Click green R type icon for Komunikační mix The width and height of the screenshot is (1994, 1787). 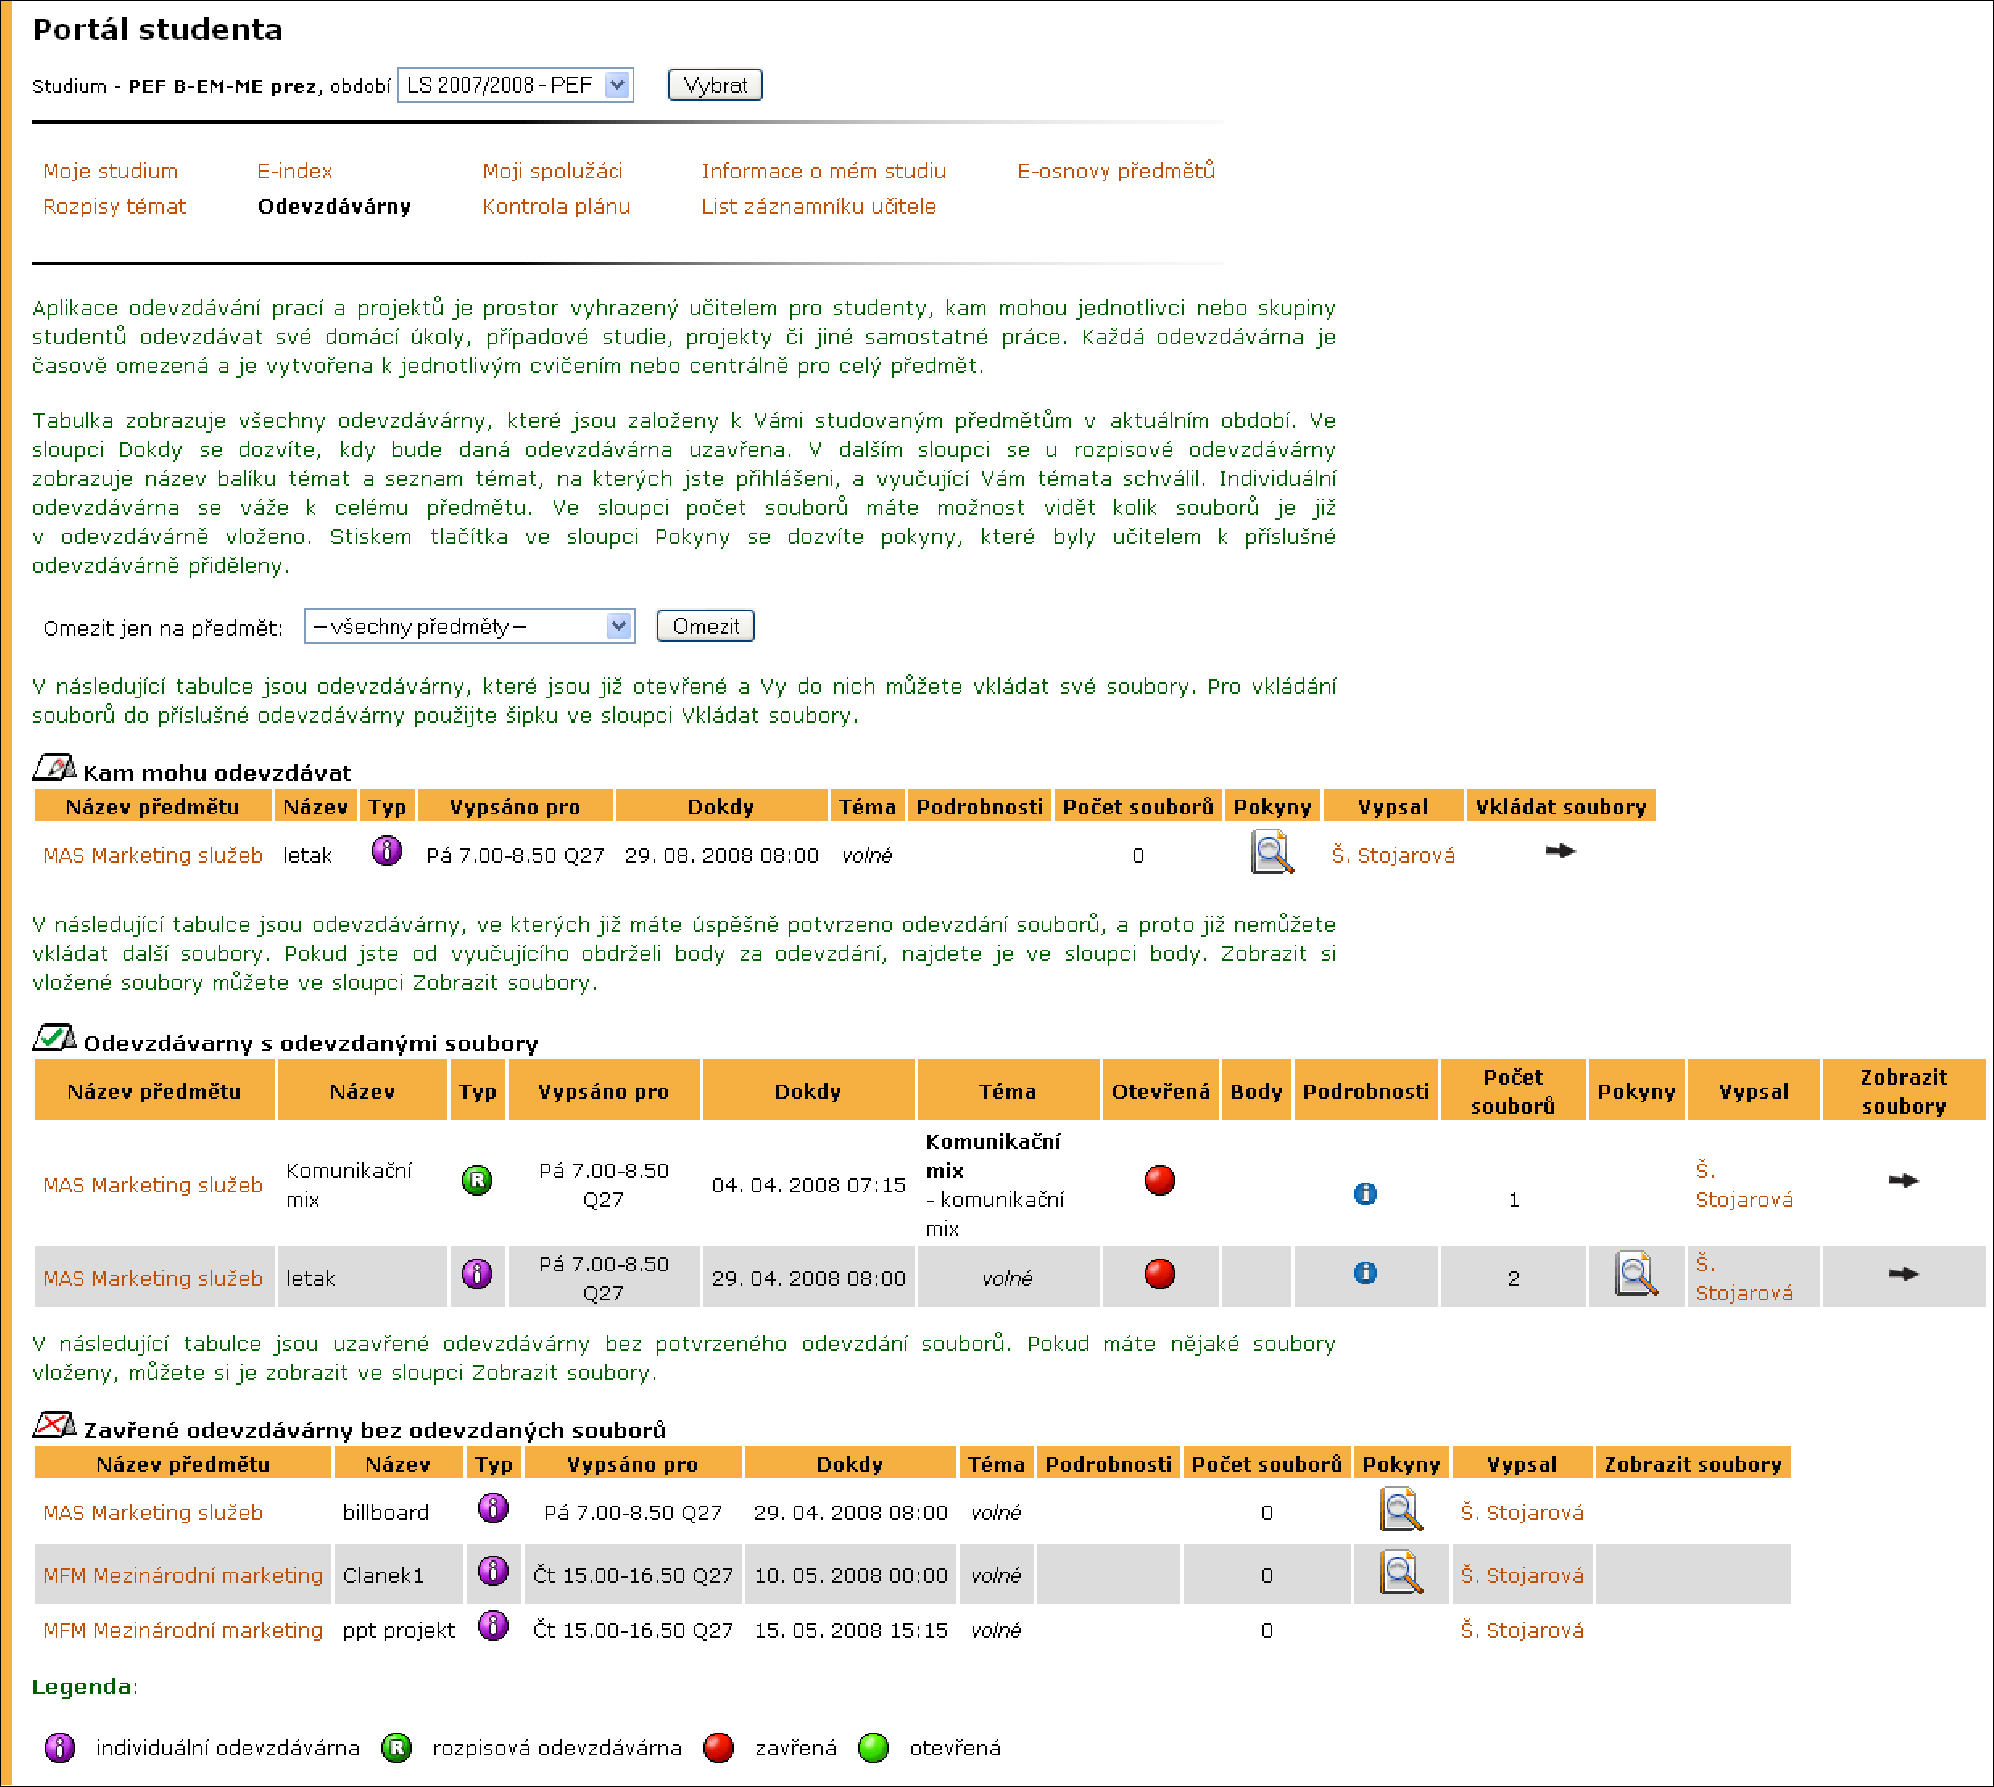[x=478, y=1180]
